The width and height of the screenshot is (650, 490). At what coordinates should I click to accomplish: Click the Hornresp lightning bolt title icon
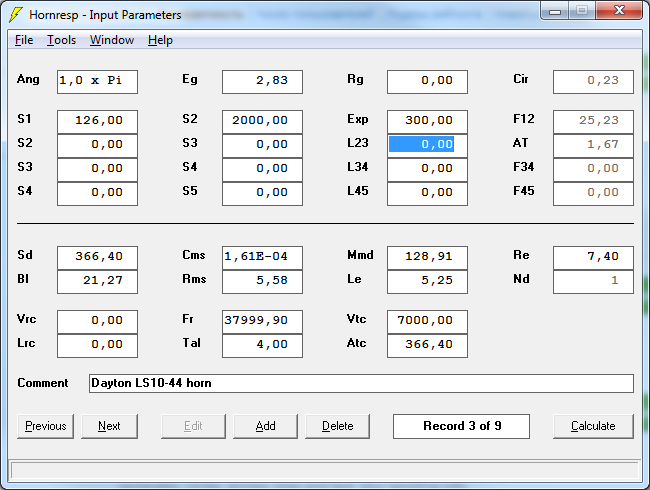coord(16,15)
